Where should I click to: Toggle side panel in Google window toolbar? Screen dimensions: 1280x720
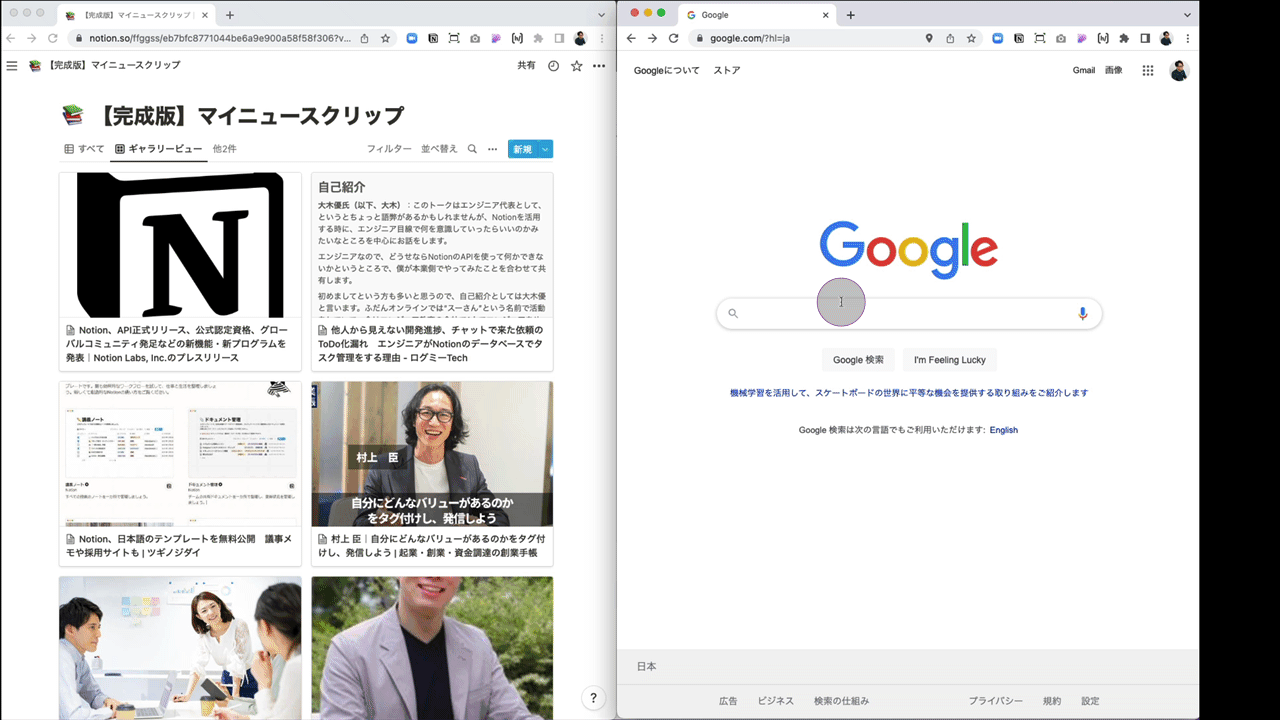coord(1144,38)
